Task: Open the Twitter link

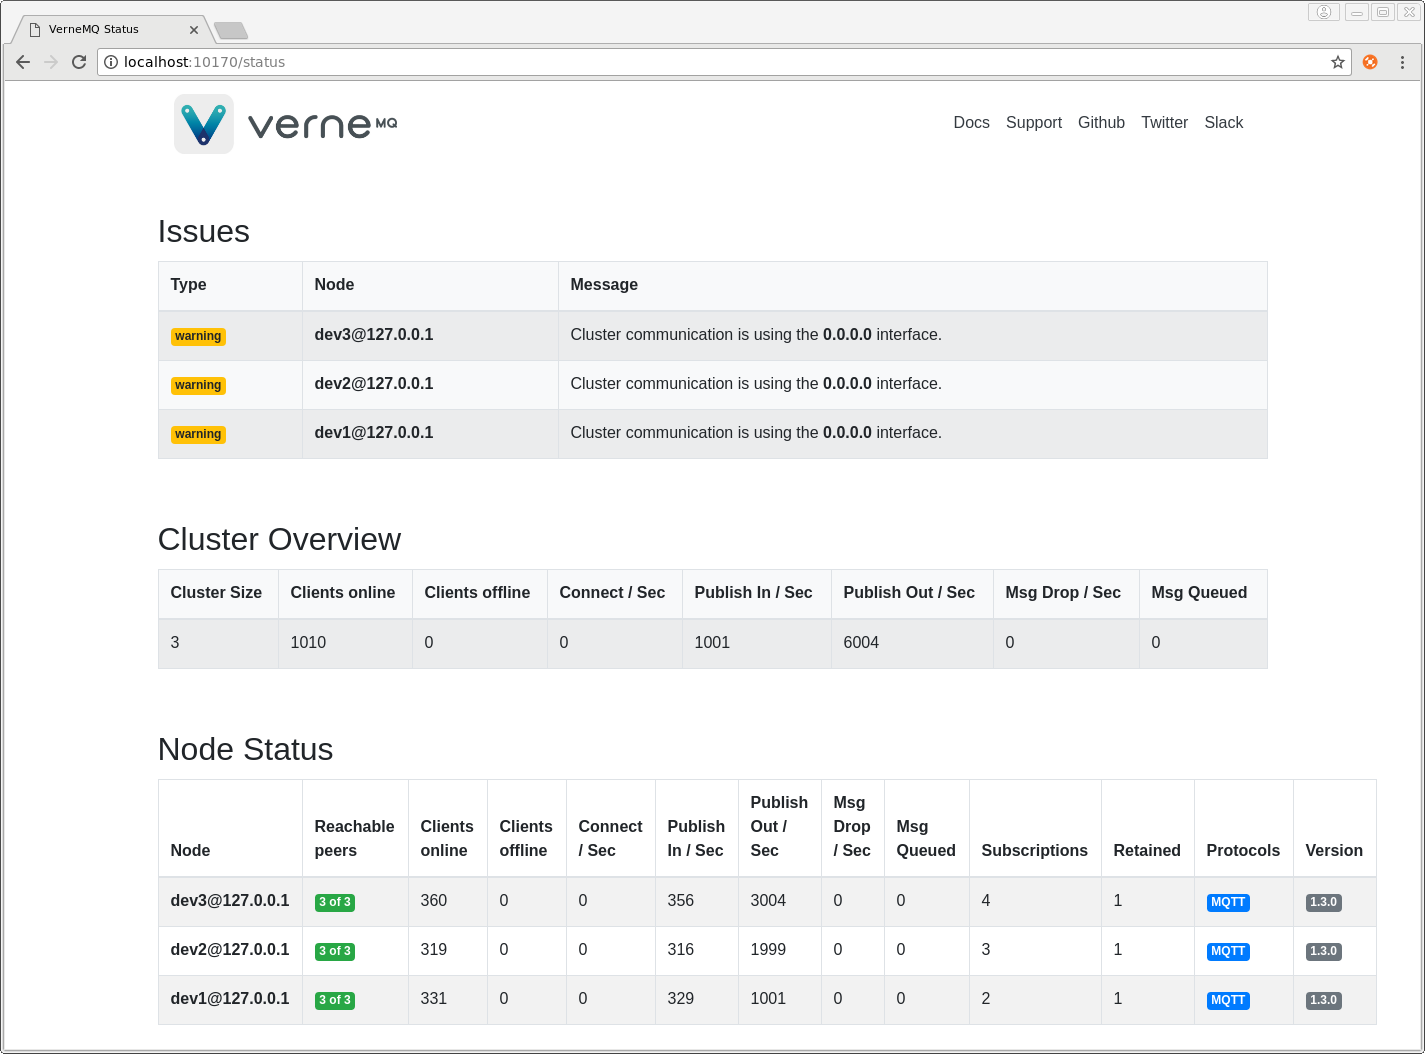Action: point(1164,123)
